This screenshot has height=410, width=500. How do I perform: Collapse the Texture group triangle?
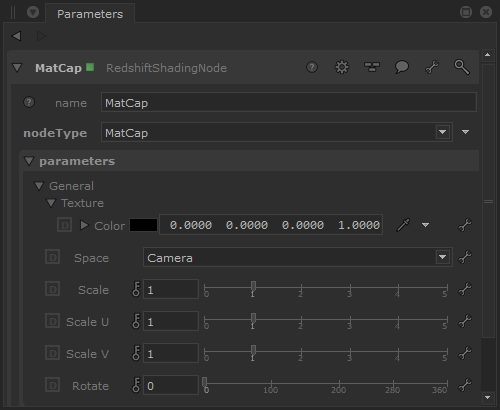[51, 203]
